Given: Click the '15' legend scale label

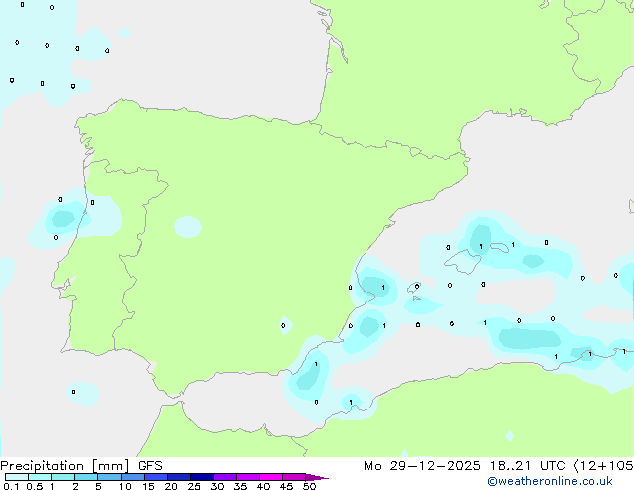Looking at the screenshot, I should point(148,486).
